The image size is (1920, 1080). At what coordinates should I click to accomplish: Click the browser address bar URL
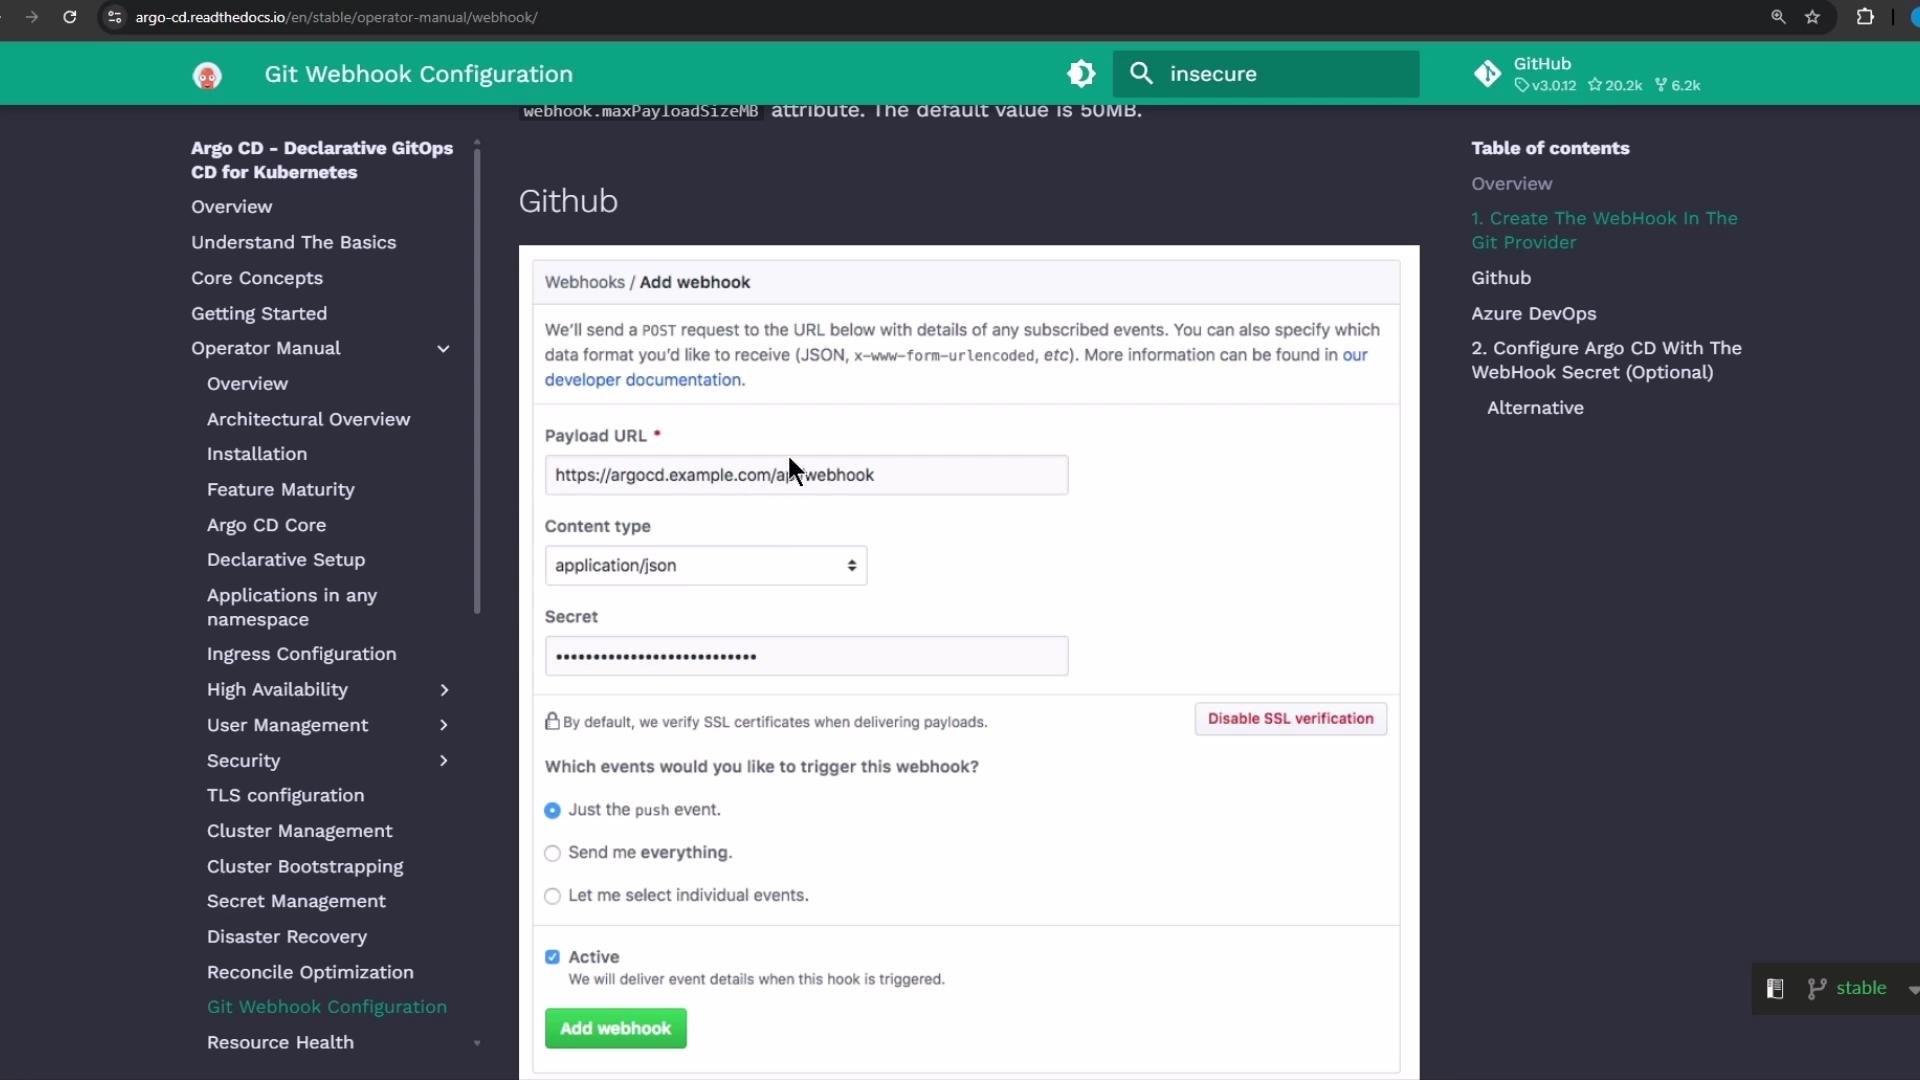(x=336, y=17)
